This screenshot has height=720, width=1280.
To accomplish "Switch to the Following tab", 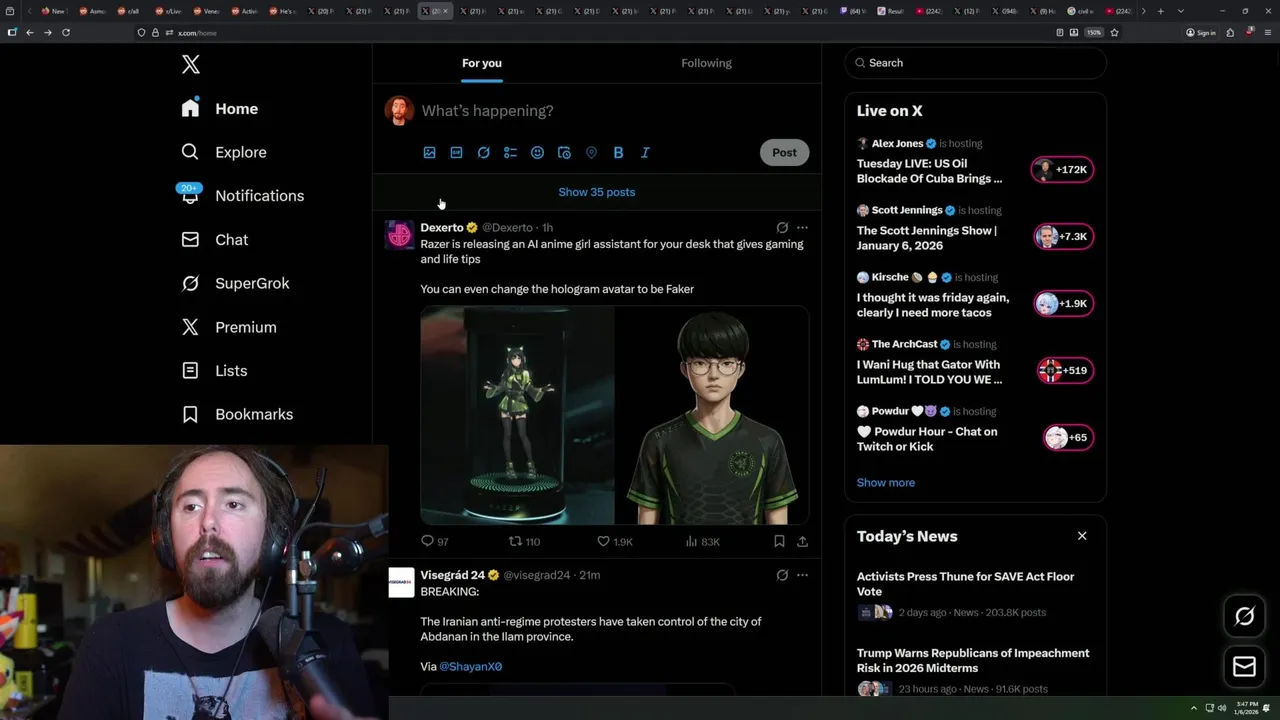I will [707, 63].
